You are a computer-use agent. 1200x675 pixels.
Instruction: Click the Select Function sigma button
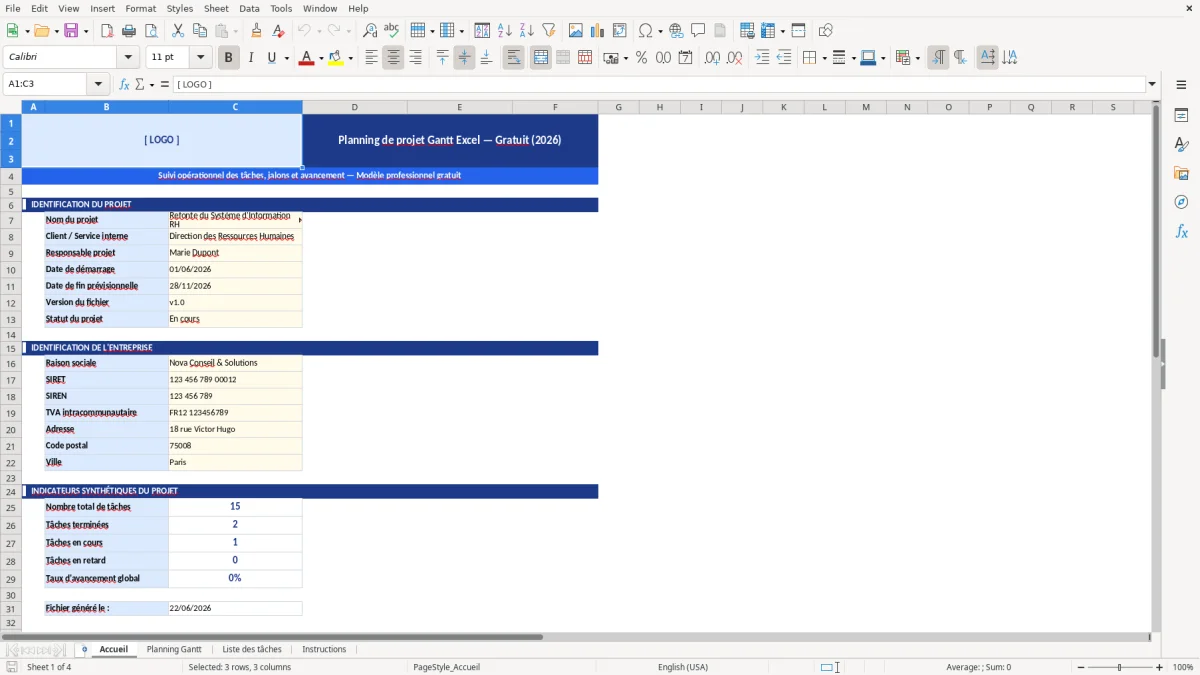click(x=139, y=84)
